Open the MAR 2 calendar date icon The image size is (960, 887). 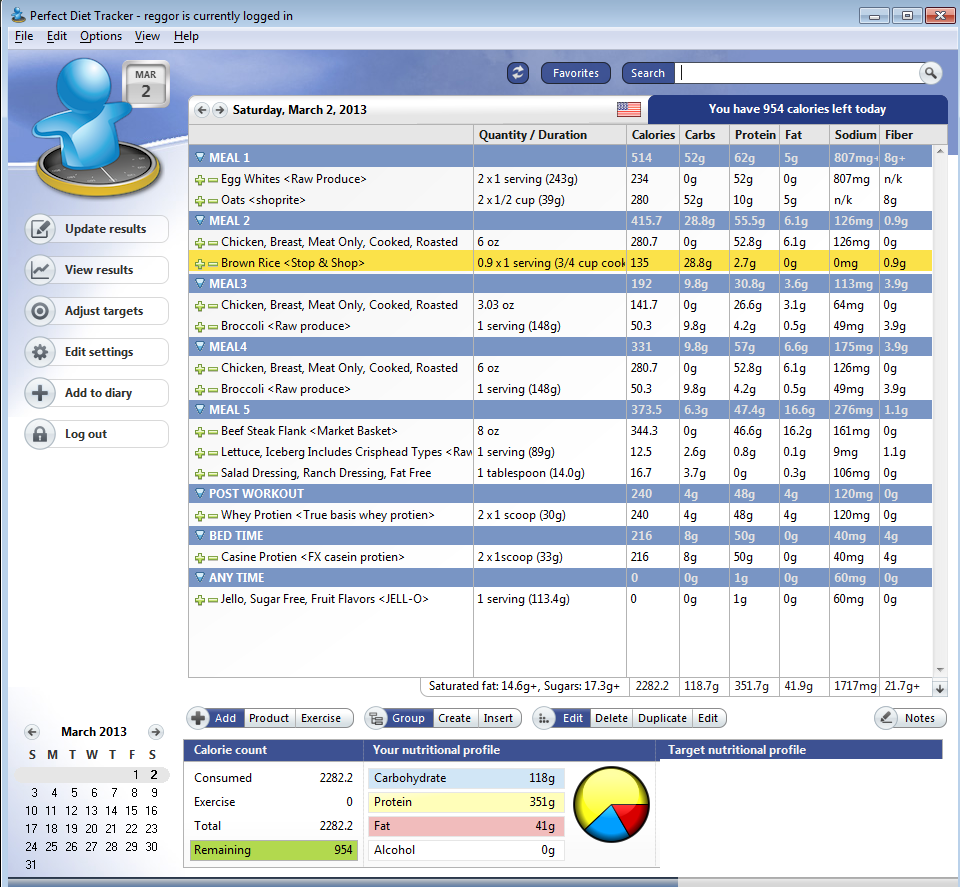tap(145, 84)
